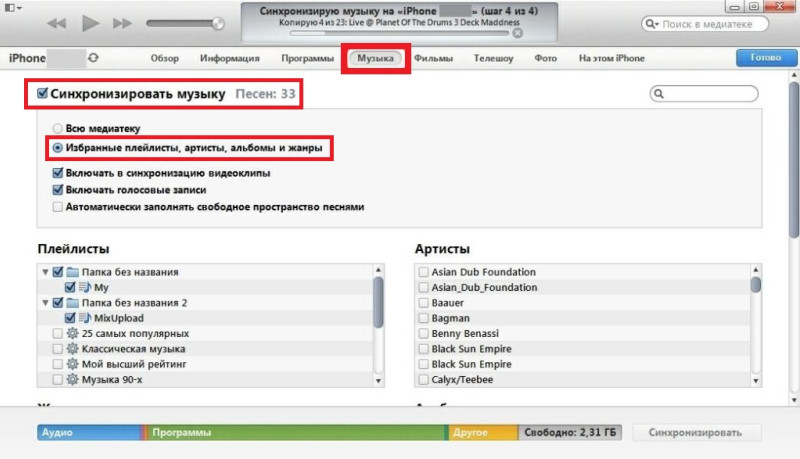Image resolution: width=800 pixels, height=459 pixels.
Task: Uncheck Синхронизировать музыку checkbox
Action: click(42, 93)
